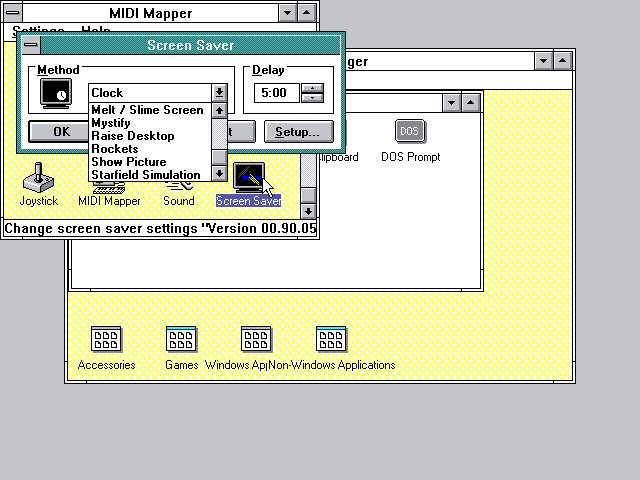Open the Windows Applications group icon
The image size is (640, 480).
click(x=256, y=339)
